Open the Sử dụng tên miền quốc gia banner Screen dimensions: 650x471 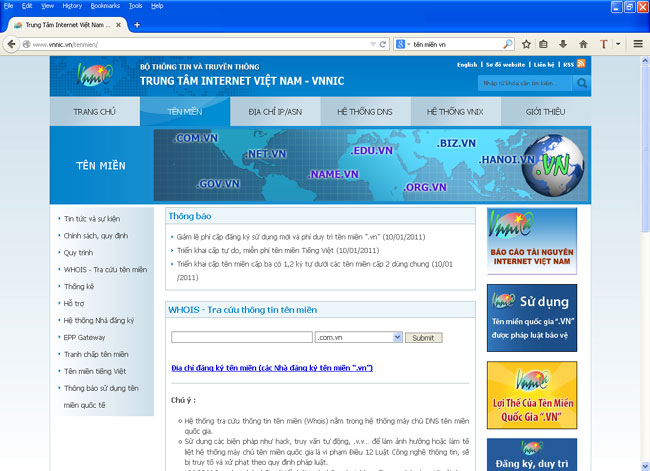[532, 318]
